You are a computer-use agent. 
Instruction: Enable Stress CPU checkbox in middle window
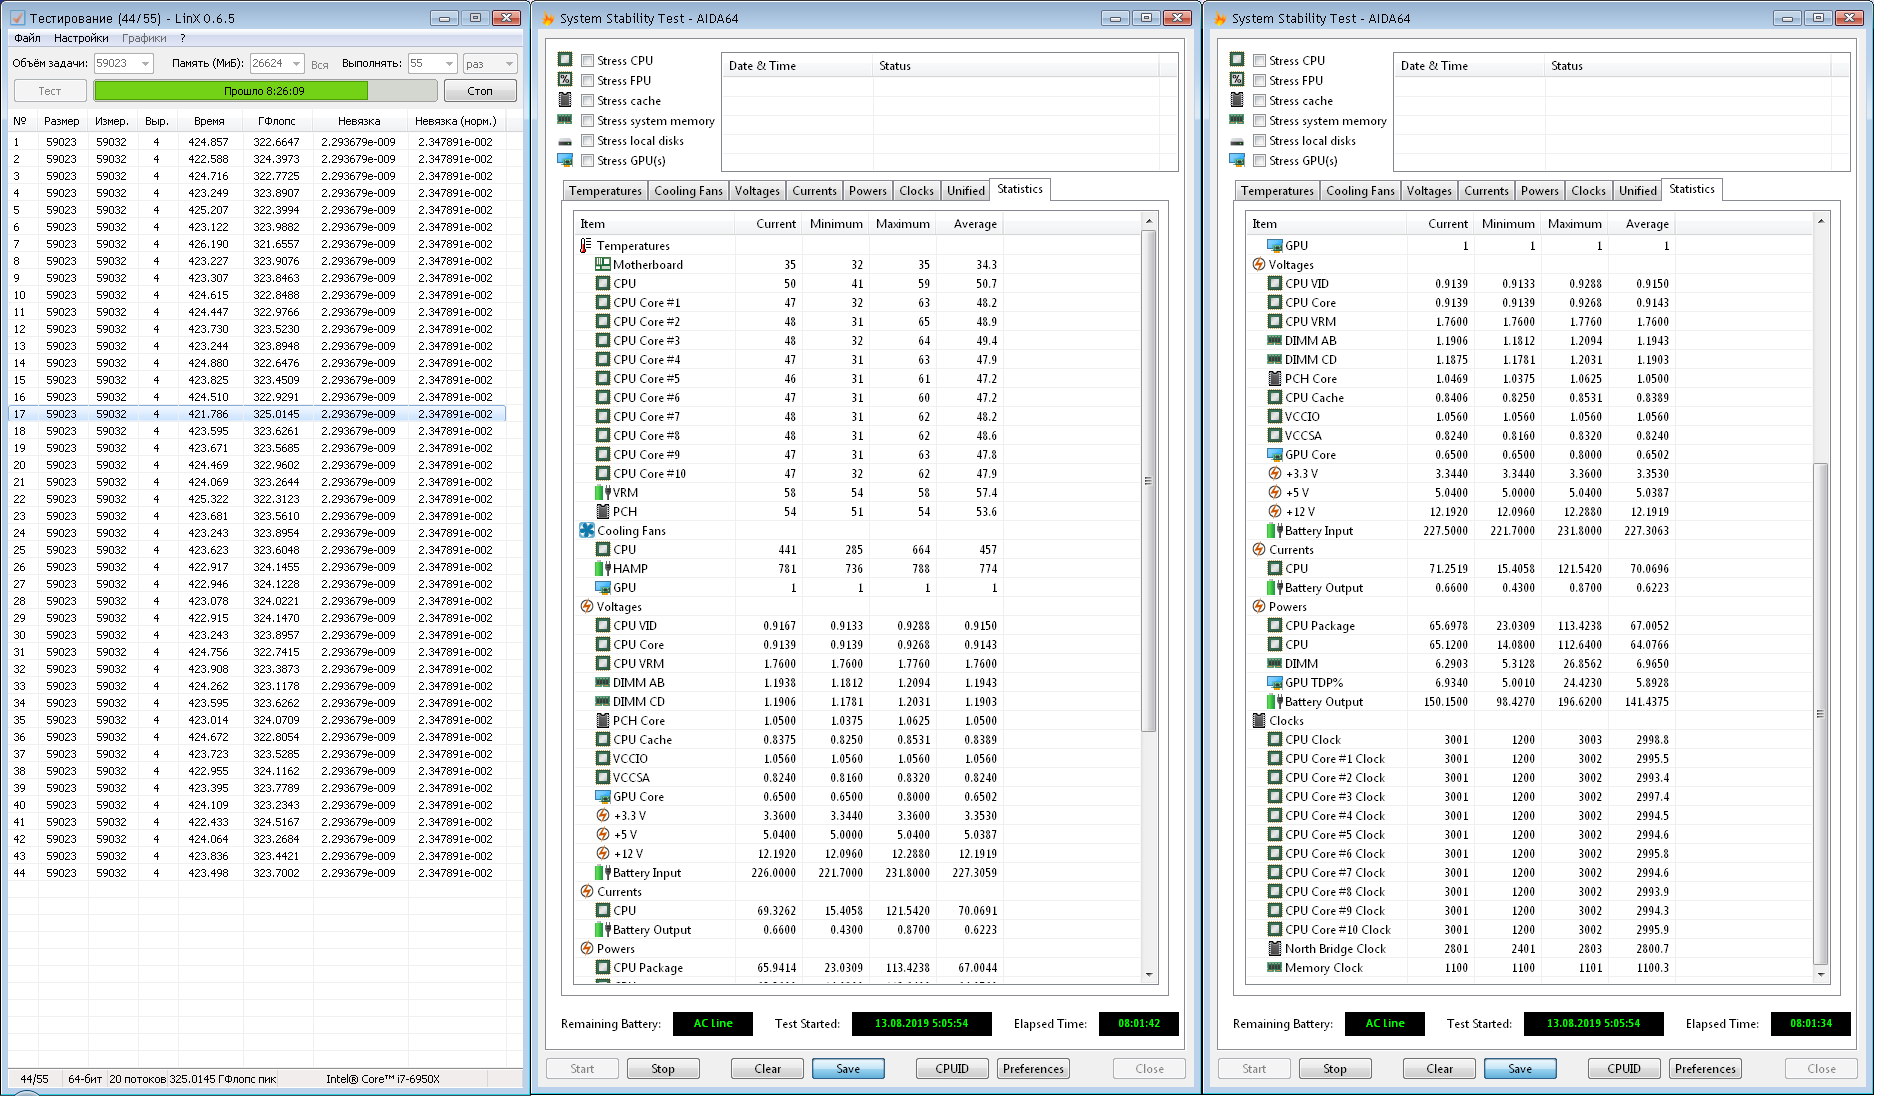(x=588, y=61)
